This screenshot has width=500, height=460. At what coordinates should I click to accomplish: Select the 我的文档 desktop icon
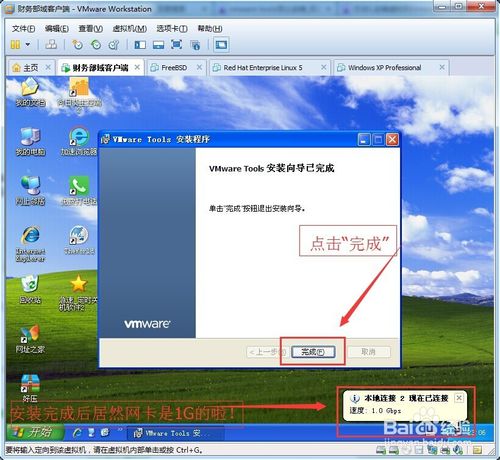pos(30,92)
